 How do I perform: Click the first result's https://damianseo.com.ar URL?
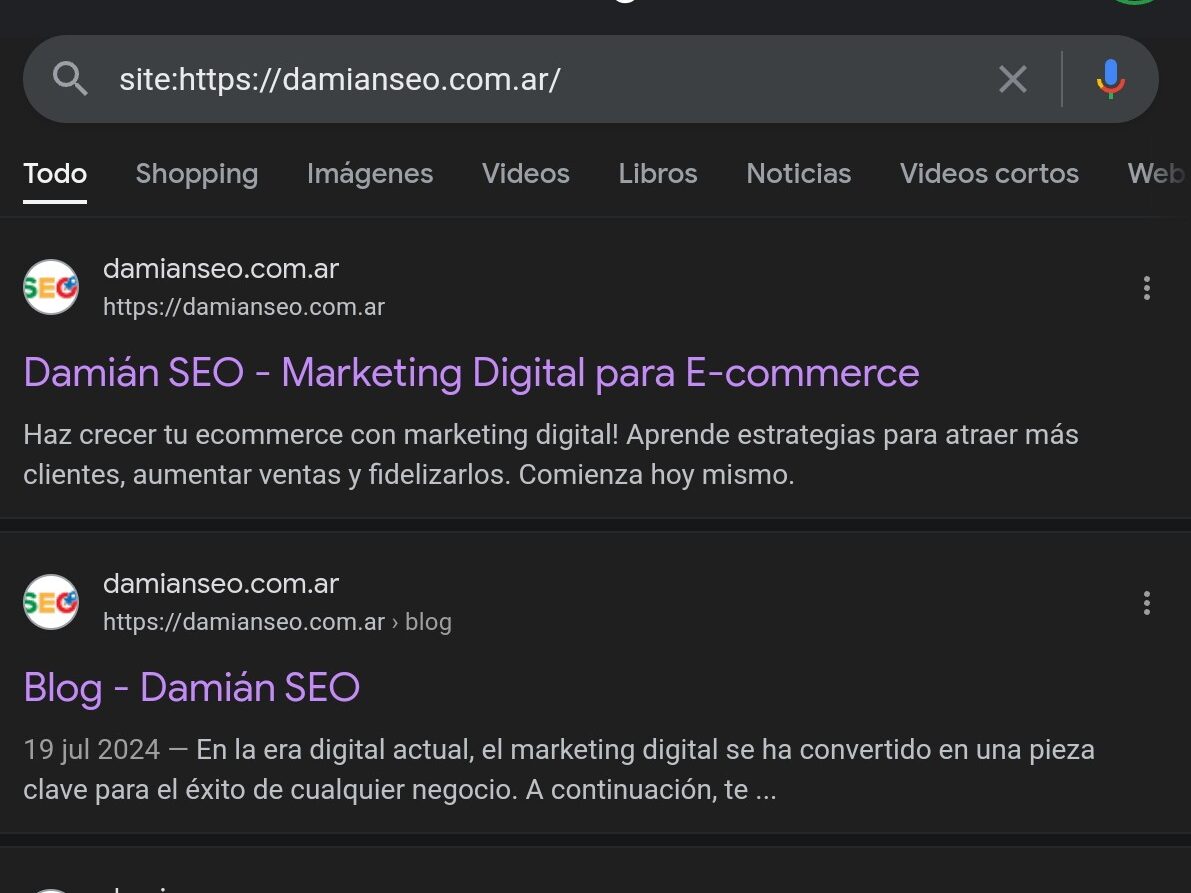244,307
